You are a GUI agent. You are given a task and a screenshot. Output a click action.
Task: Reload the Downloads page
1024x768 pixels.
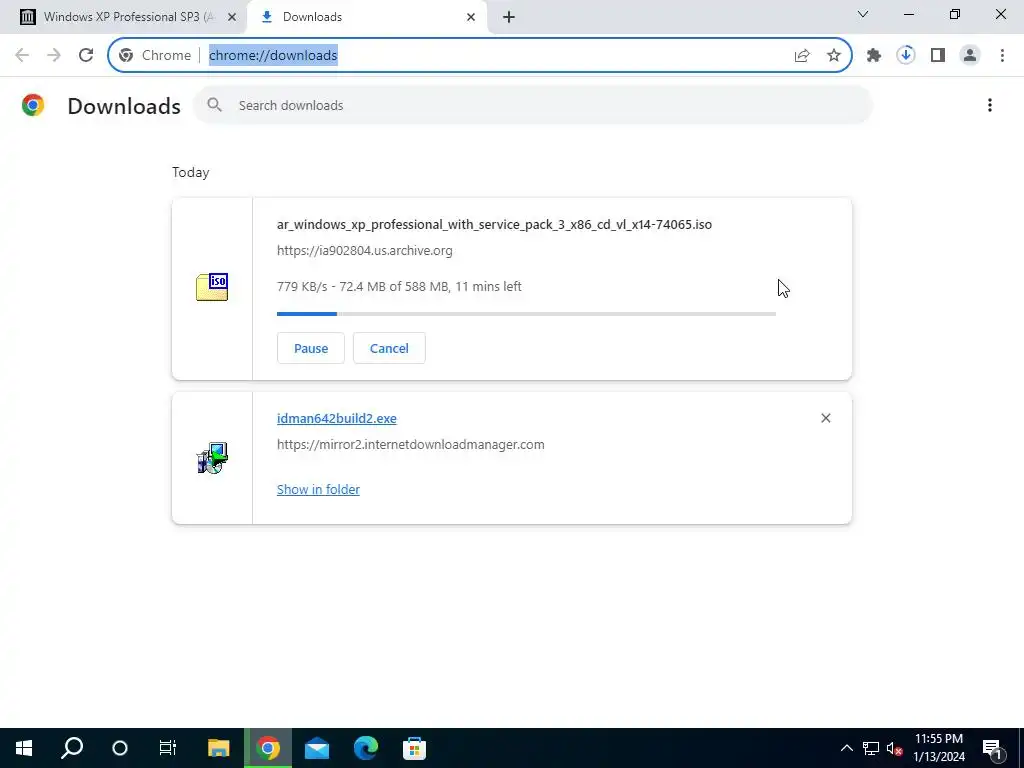[86, 55]
